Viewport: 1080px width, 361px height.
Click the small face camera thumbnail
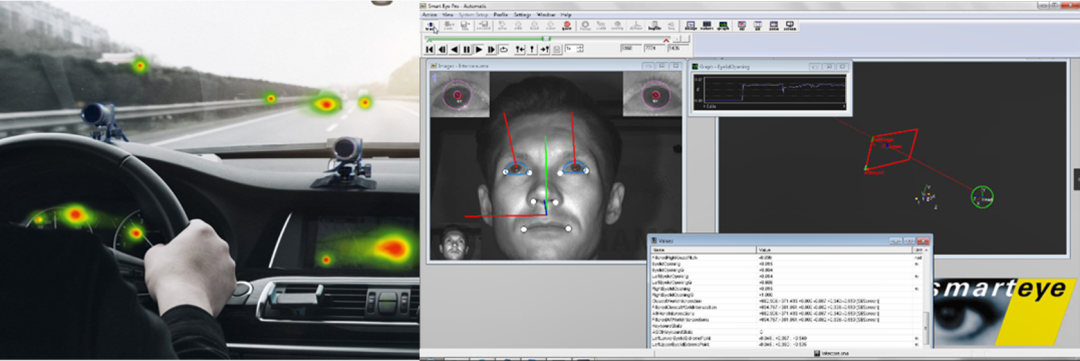[453, 242]
